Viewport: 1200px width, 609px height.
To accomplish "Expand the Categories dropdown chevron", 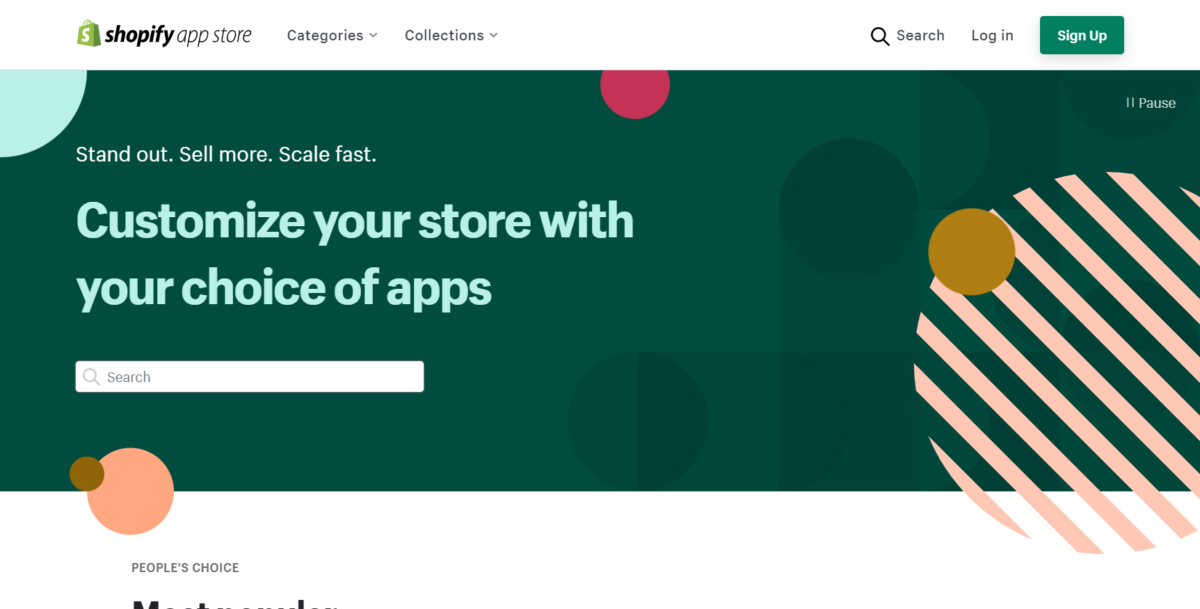I will 373,35.
